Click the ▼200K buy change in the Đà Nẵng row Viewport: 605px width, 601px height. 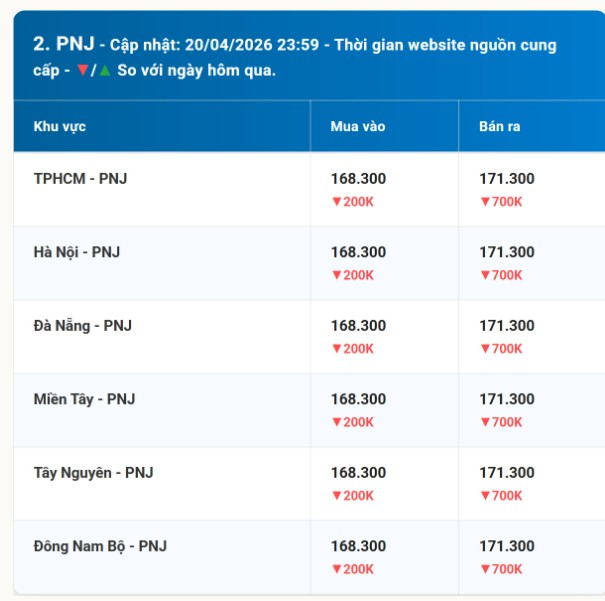[x=352, y=348]
